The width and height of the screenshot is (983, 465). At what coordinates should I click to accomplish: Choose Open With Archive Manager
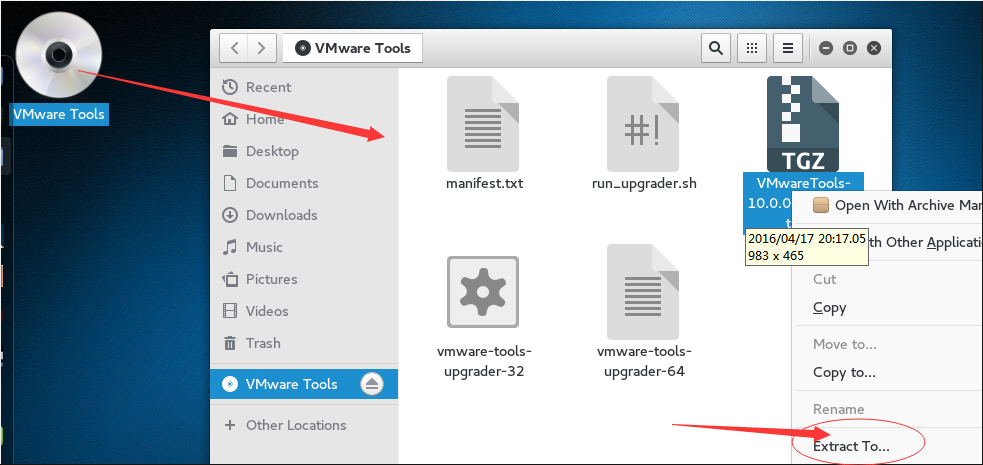(890, 206)
